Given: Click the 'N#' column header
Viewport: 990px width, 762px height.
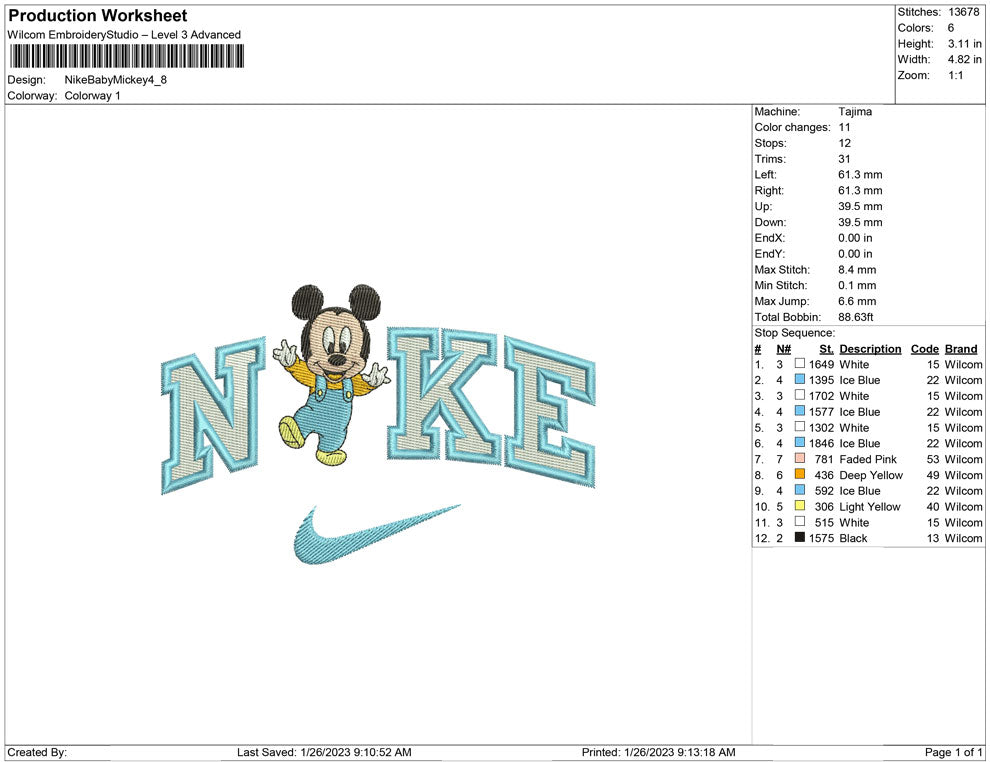Looking at the screenshot, I should tap(784, 348).
